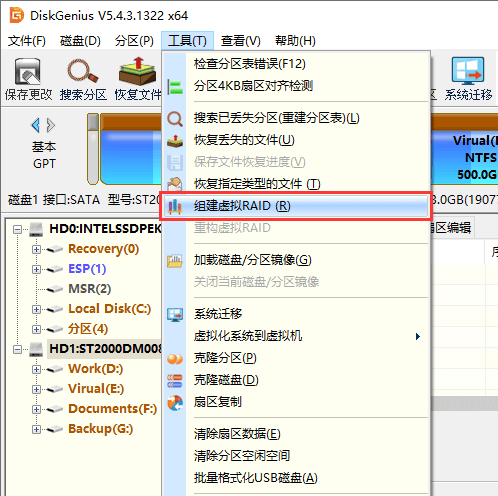The image size is (498, 496).
Task: Choose 克隆分区(P) menu entry
Action: click(x=295, y=358)
